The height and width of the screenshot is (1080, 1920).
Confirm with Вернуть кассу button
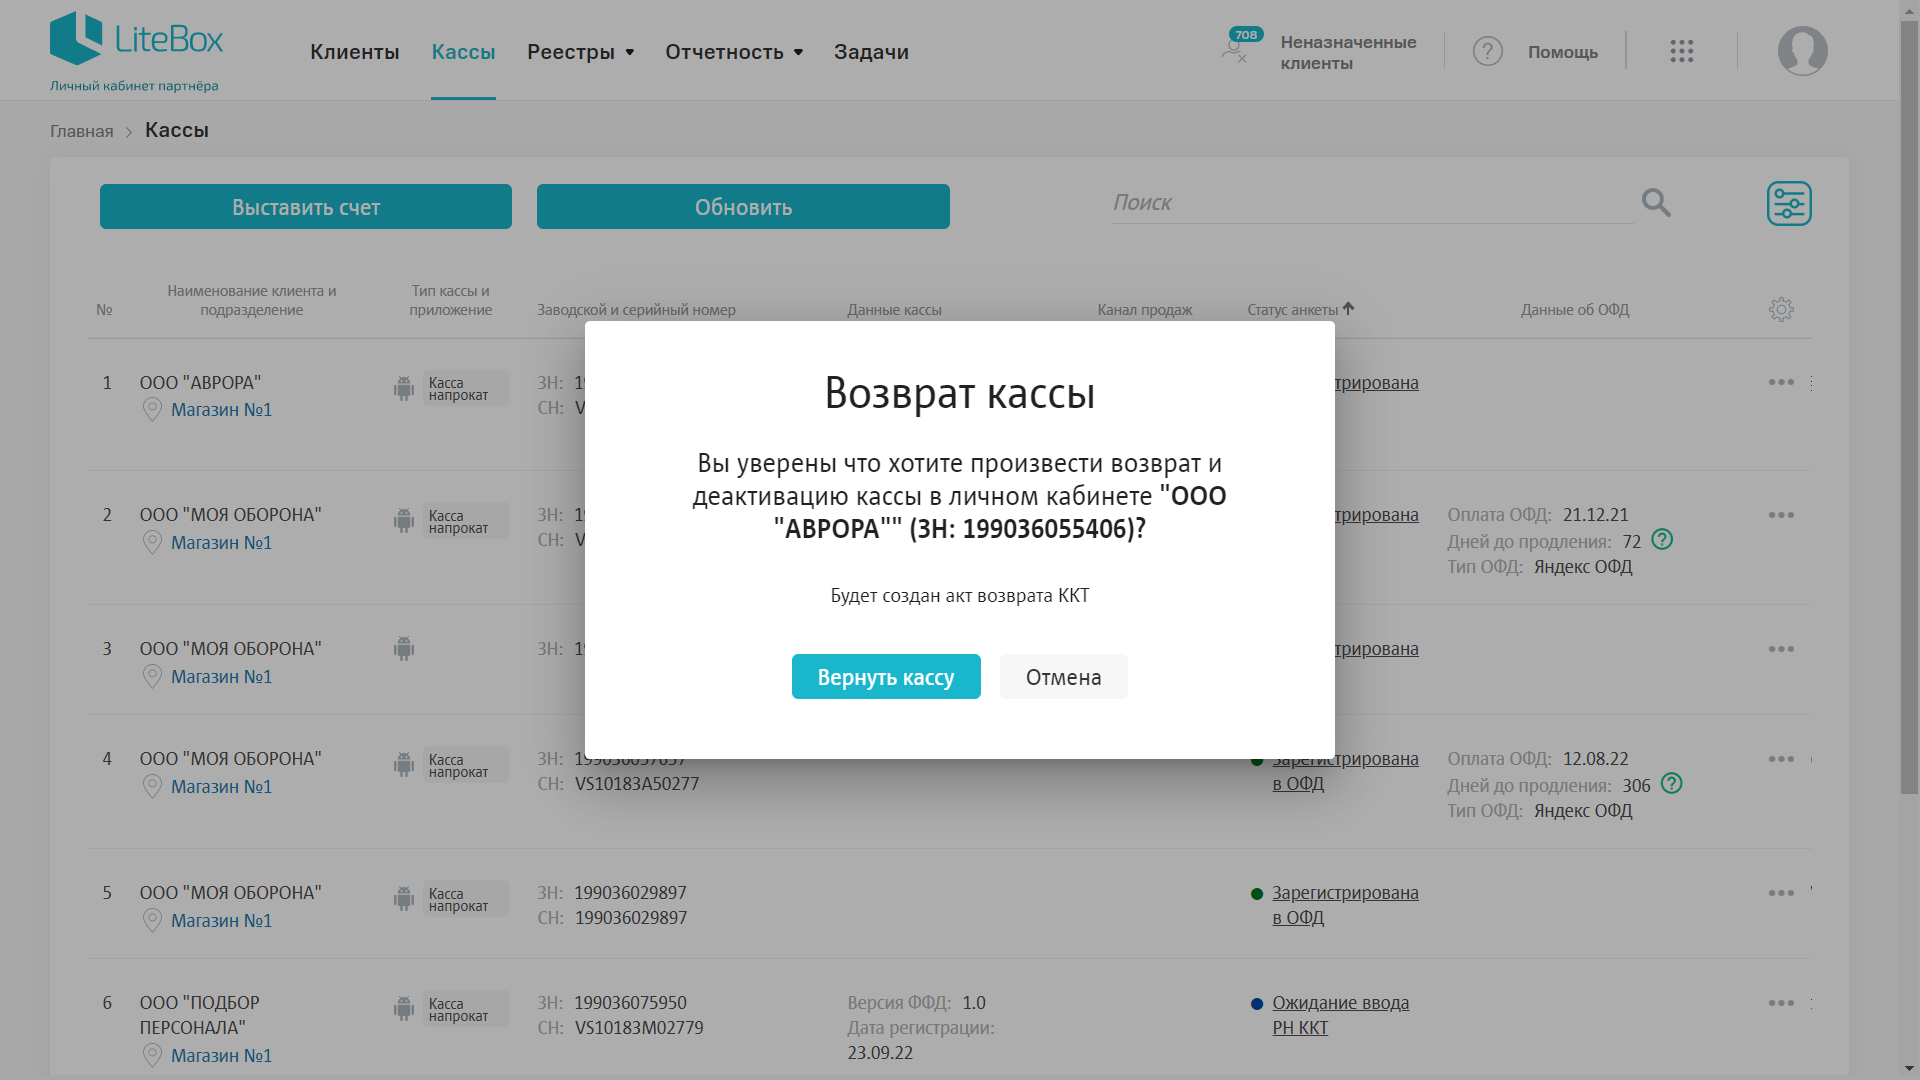pyautogui.click(x=886, y=677)
